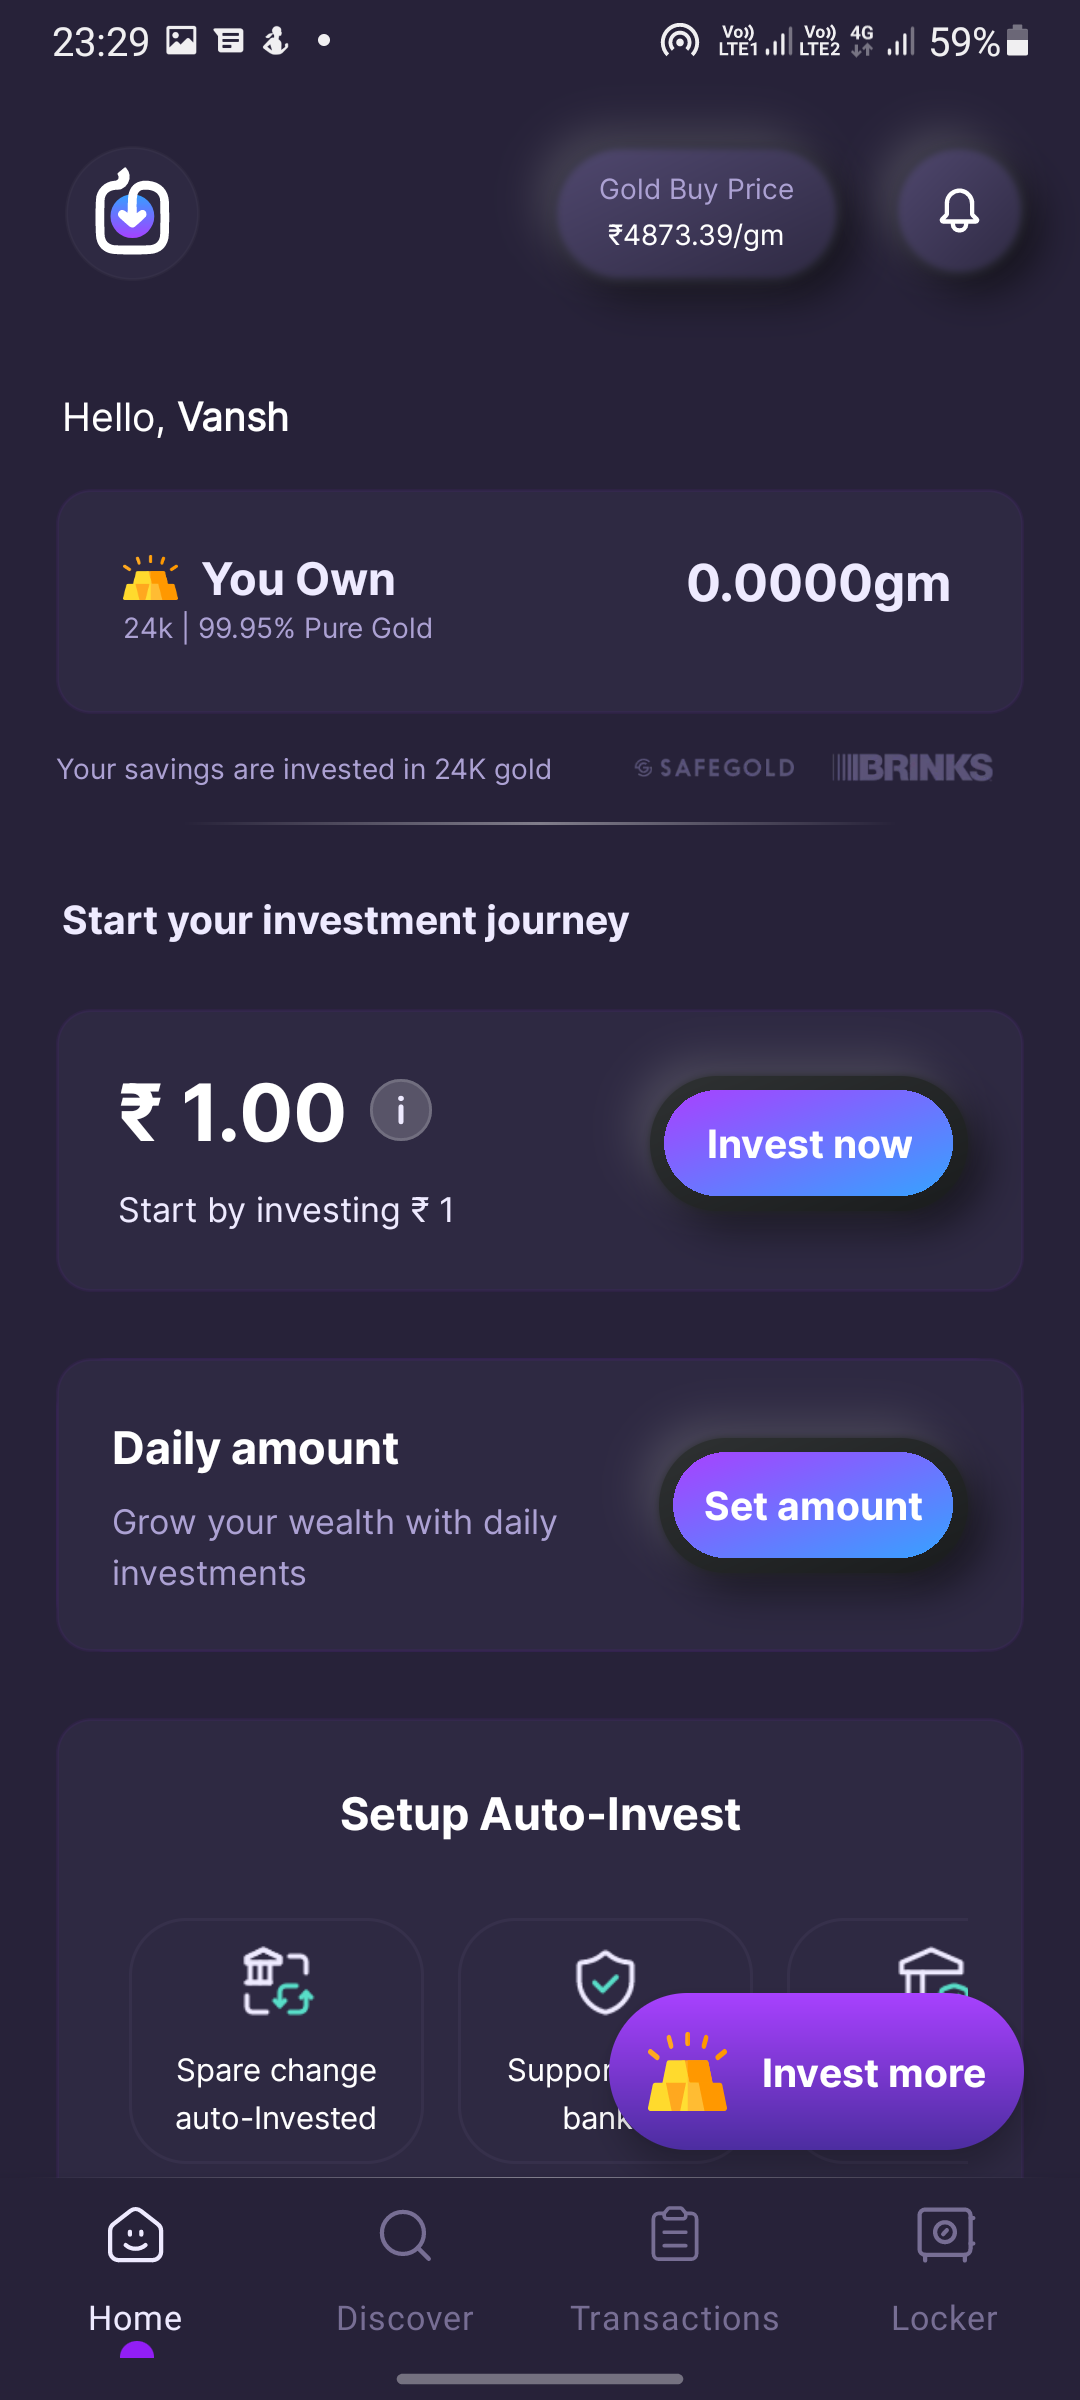
Task: Tap the Home smiley icon
Action: pos(134,2237)
